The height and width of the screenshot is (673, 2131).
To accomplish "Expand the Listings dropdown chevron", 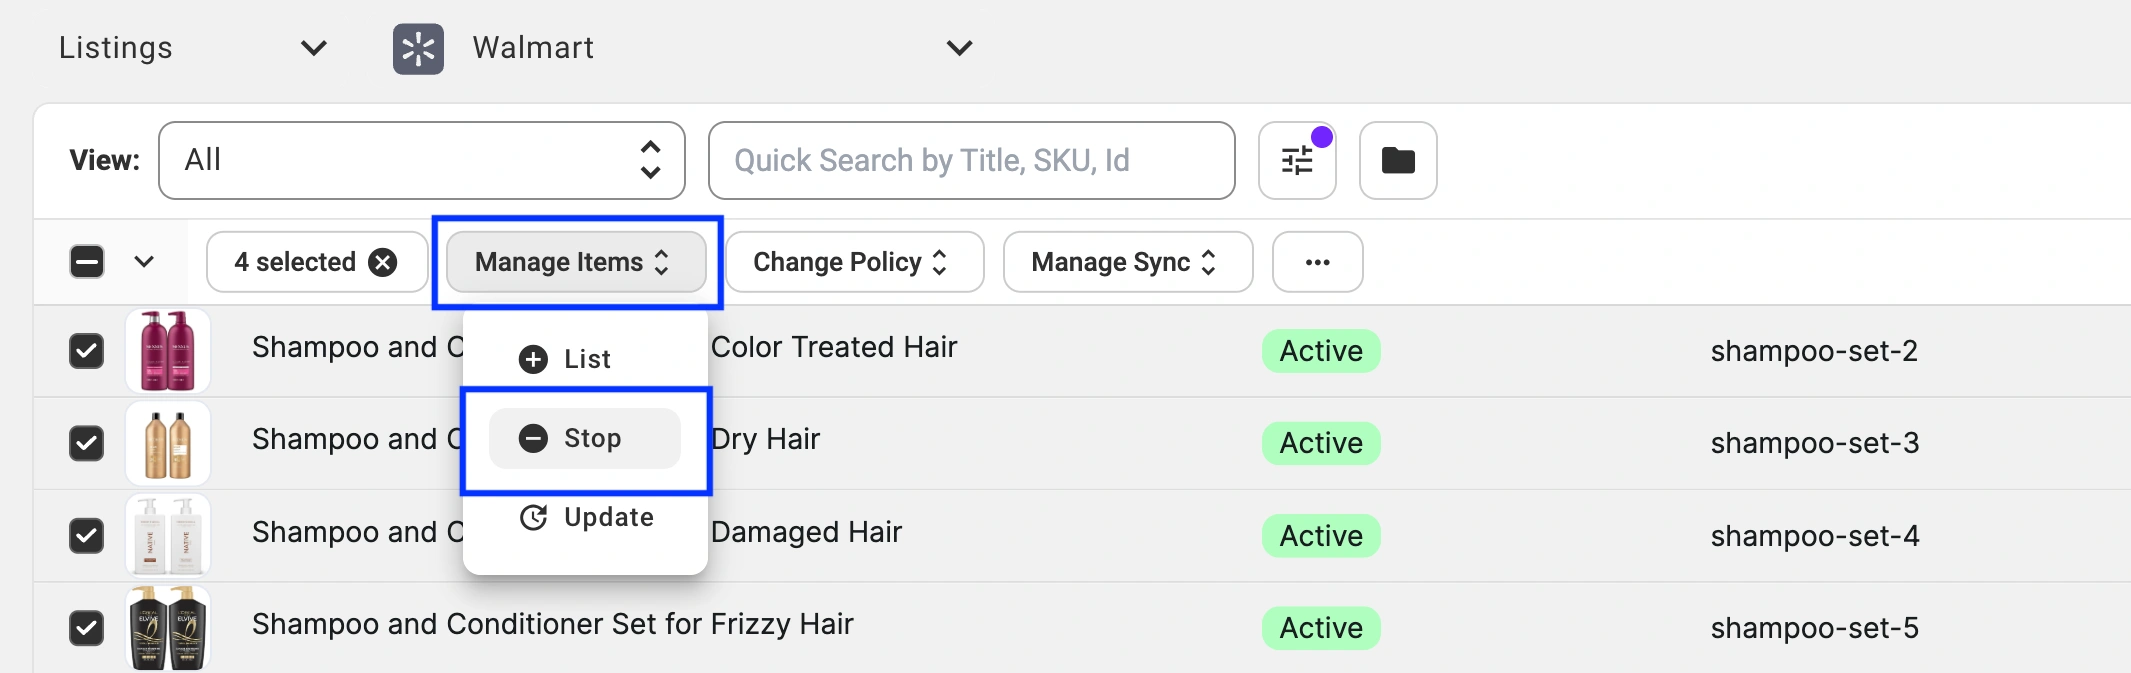I will [x=314, y=48].
